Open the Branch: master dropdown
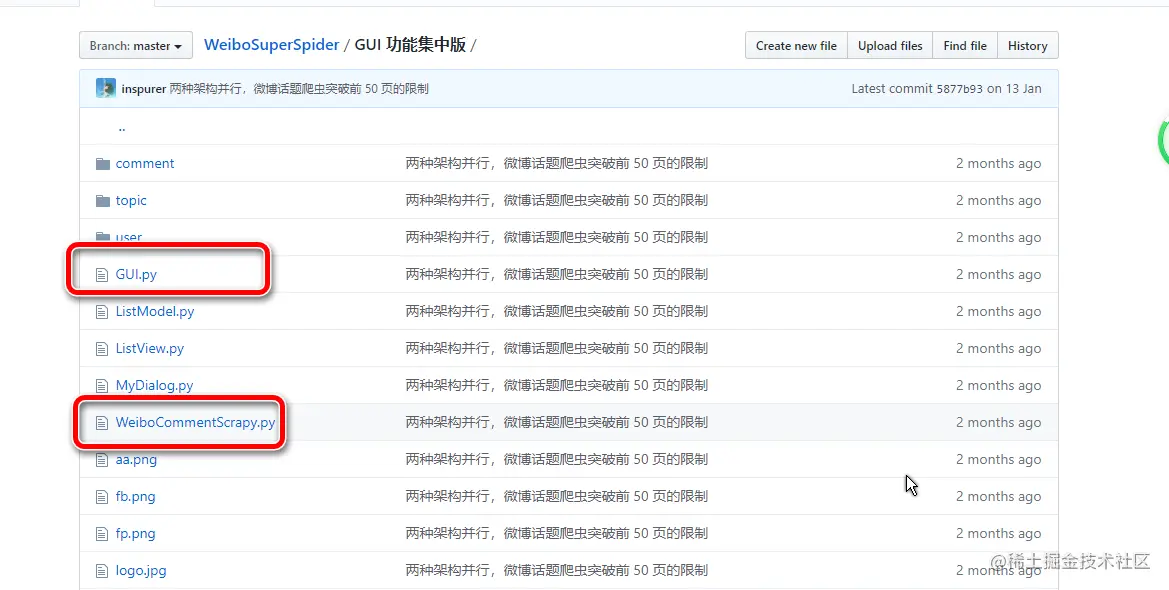This screenshot has width=1169, height=590. click(136, 45)
